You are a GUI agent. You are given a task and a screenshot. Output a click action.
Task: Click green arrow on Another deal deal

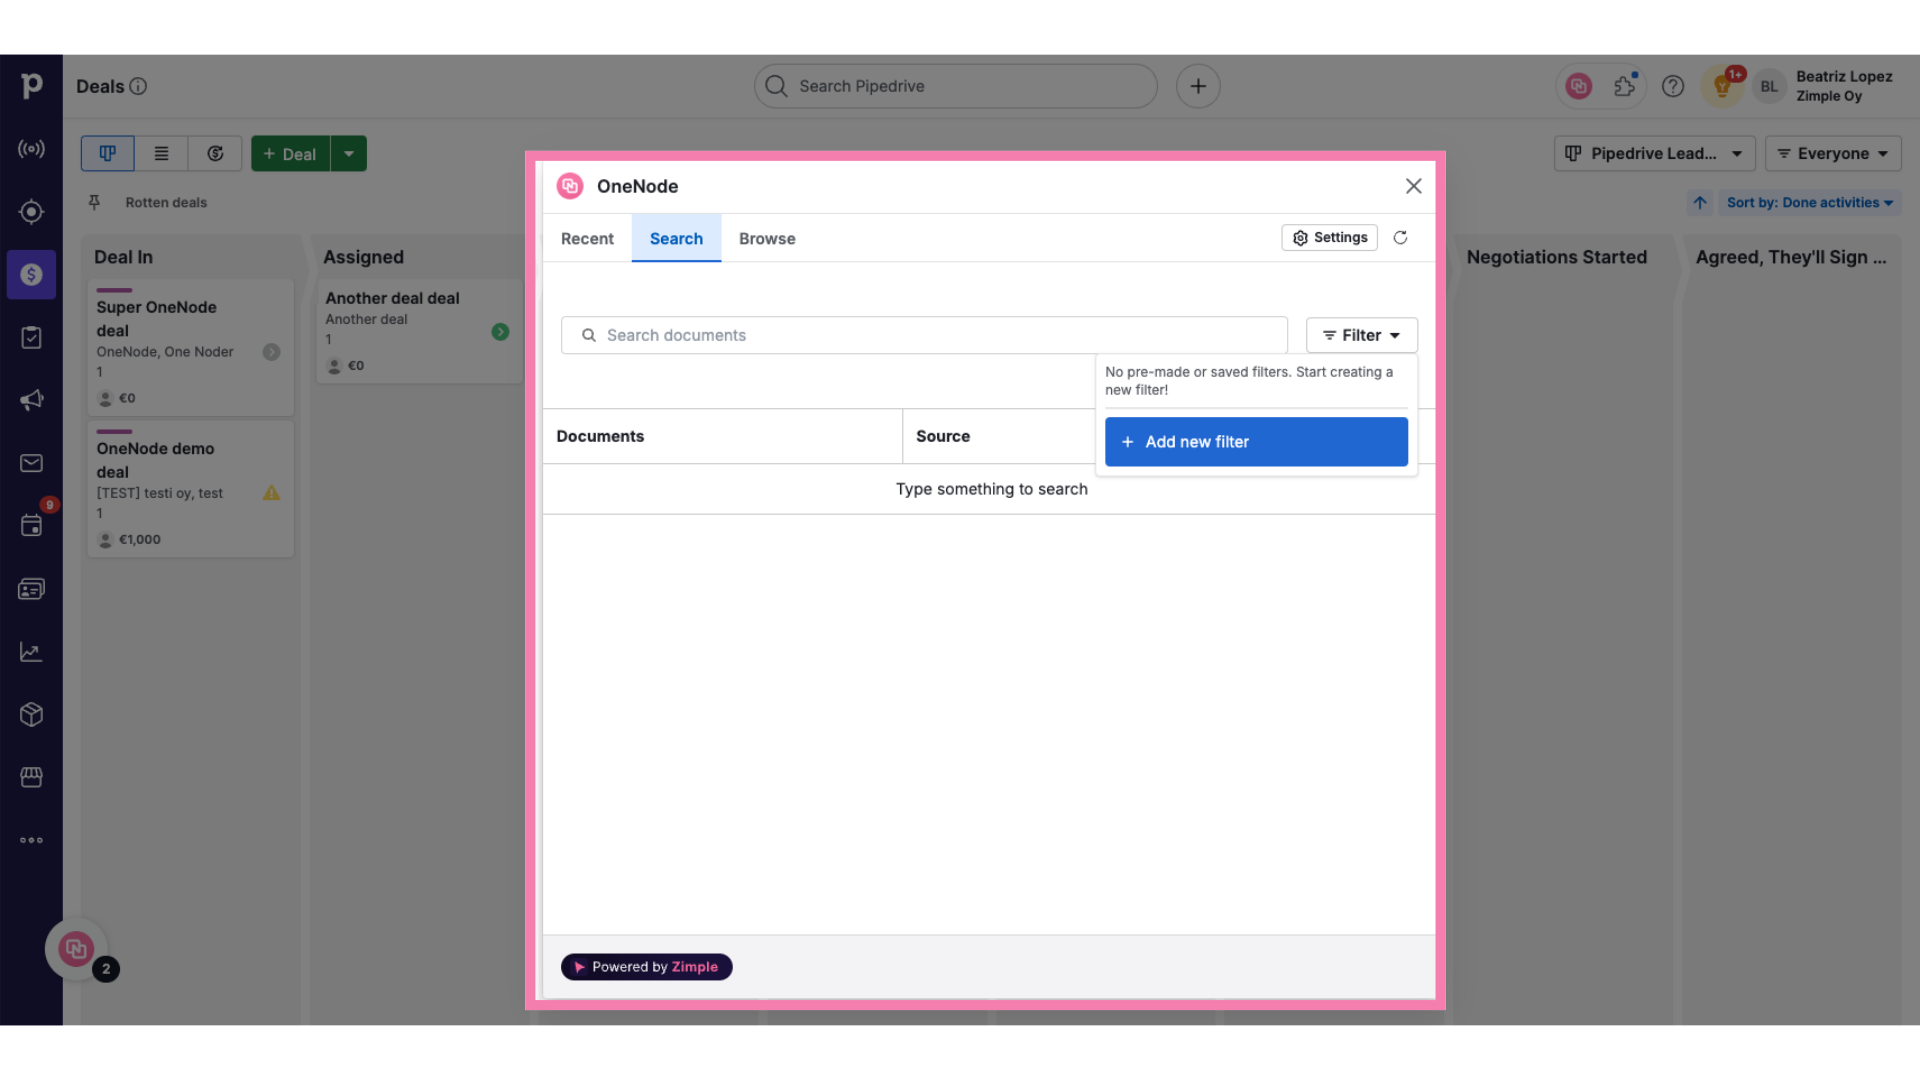(500, 332)
